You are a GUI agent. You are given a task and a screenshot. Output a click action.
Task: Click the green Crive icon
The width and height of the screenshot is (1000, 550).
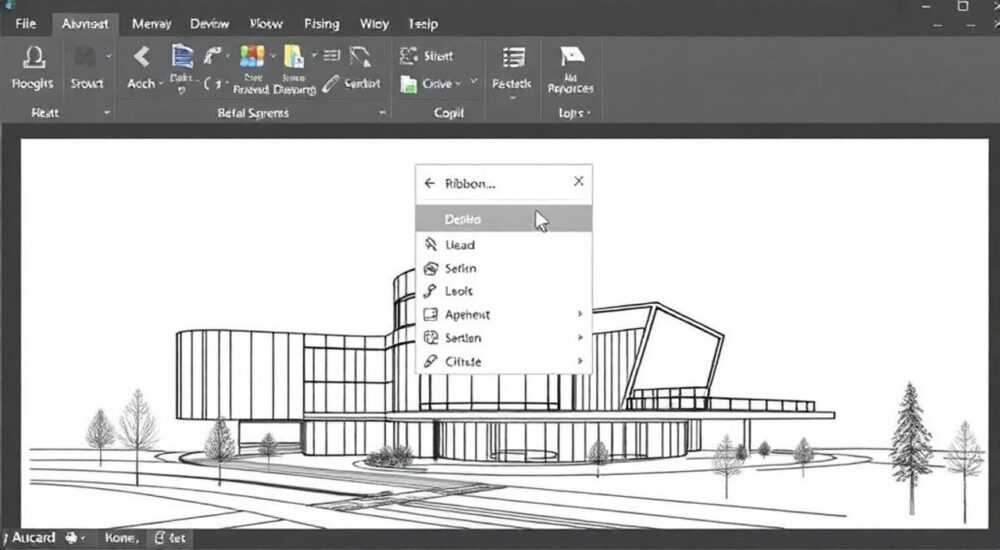tap(408, 84)
